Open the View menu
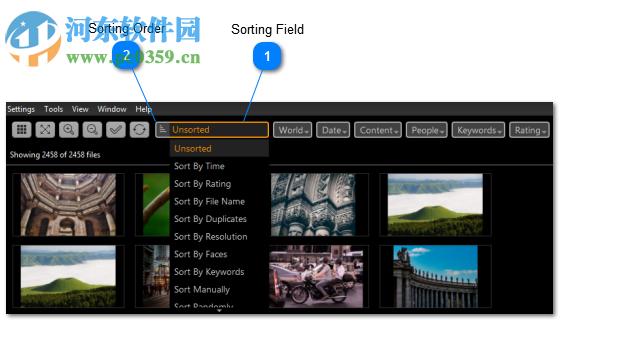The width and height of the screenshot is (631, 361). point(80,109)
